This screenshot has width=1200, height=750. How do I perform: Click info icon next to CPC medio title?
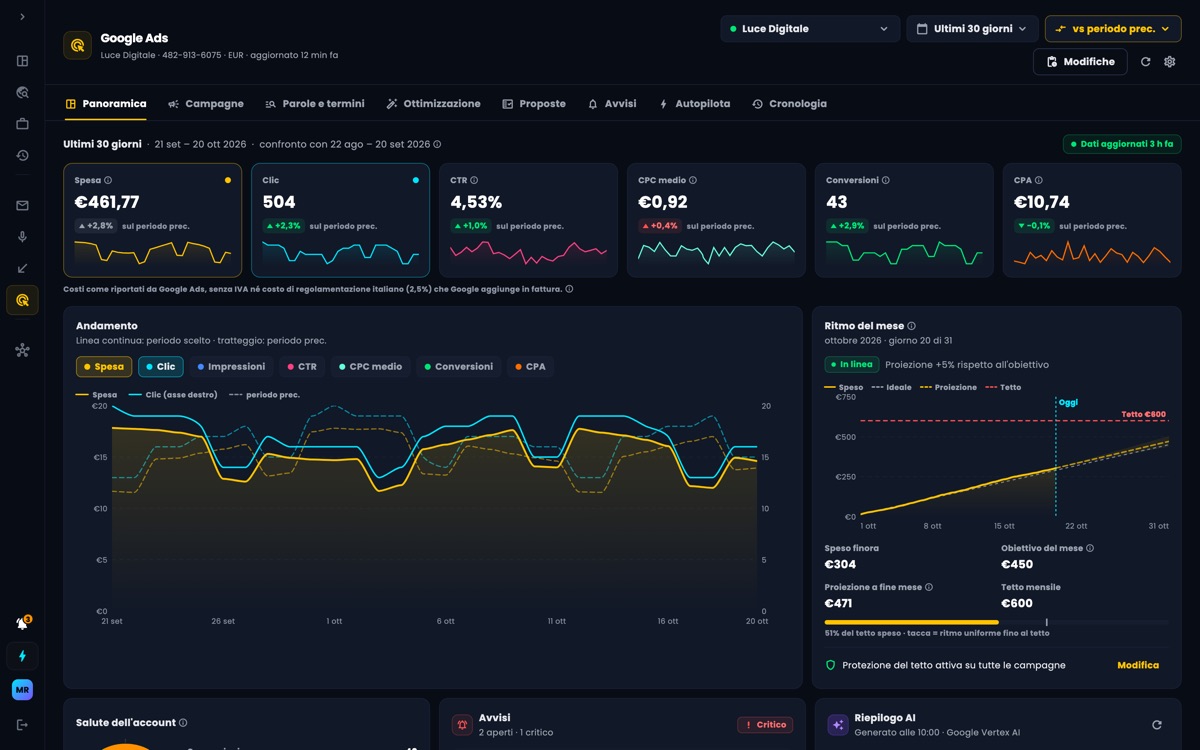(x=693, y=181)
